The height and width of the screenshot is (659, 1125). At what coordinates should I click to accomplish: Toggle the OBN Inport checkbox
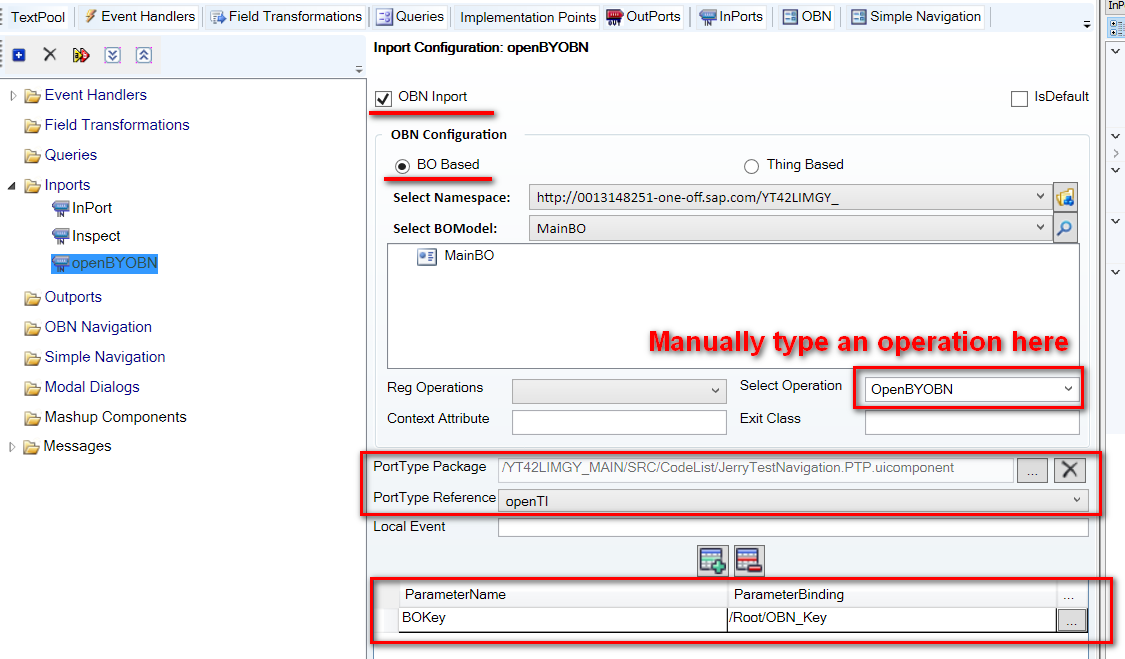coord(384,98)
